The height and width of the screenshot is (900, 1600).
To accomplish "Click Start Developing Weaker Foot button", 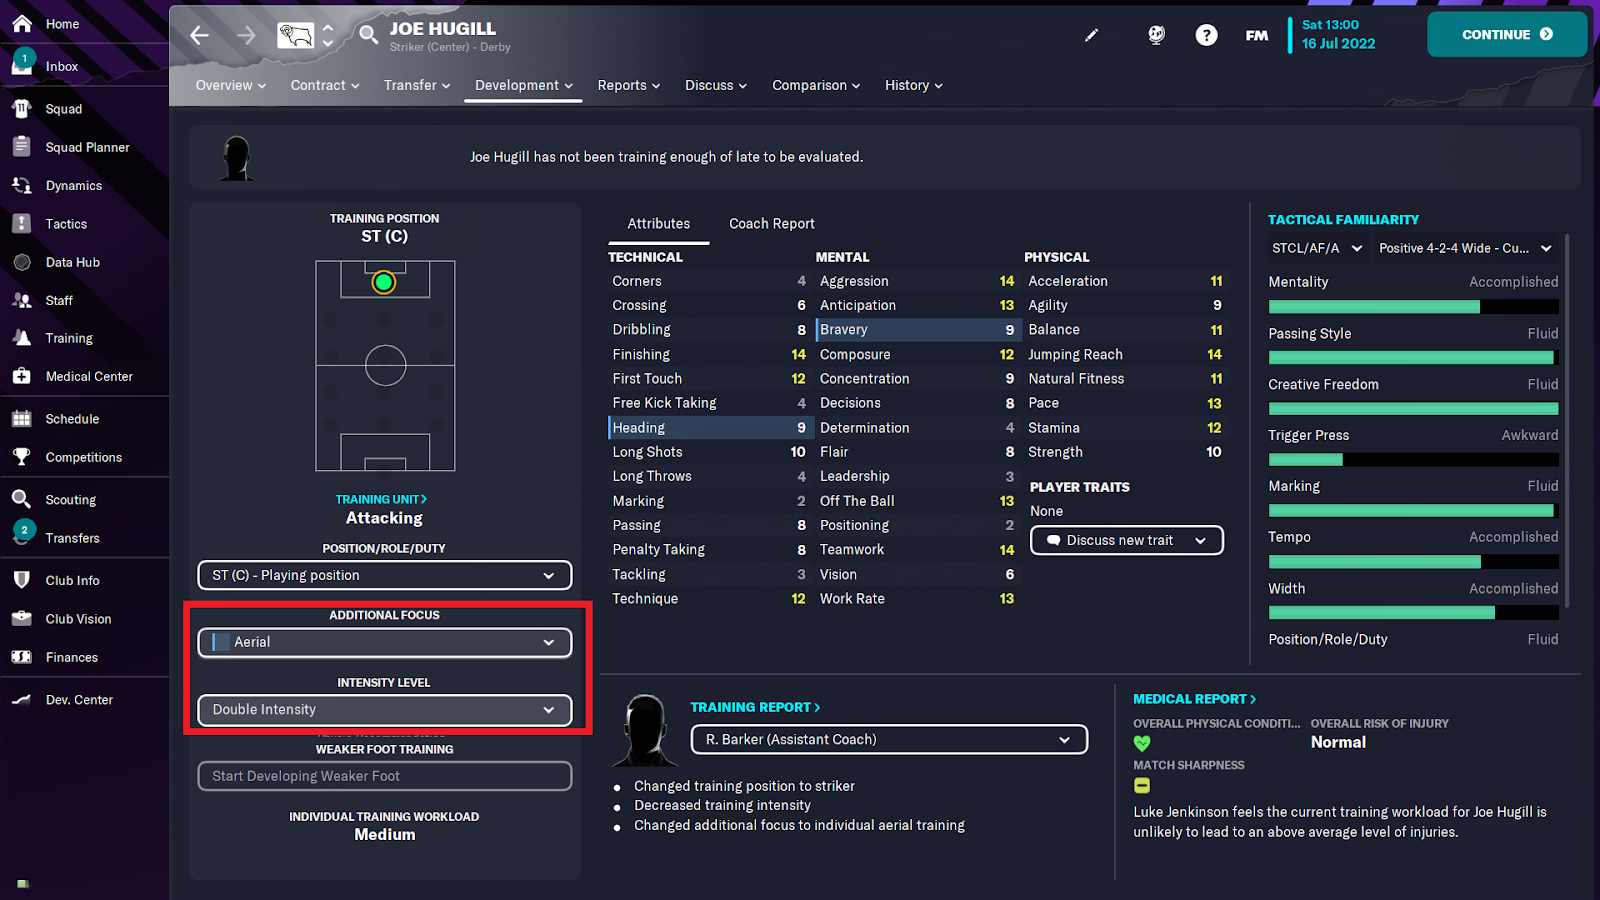I will click(385, 776).
